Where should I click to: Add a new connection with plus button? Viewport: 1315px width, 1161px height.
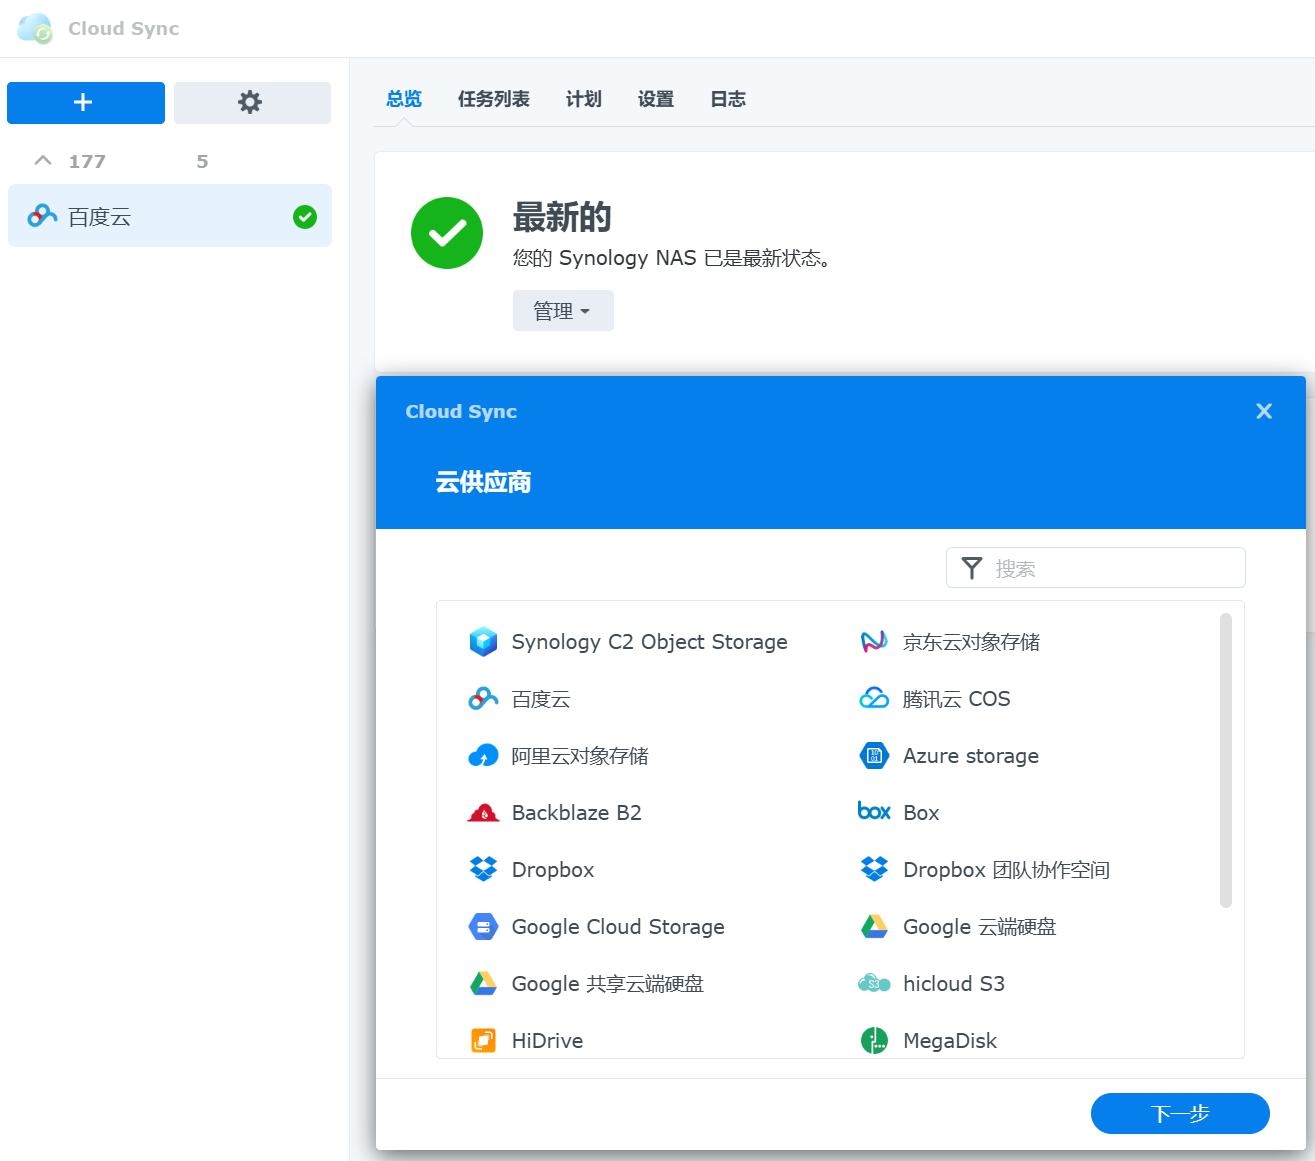[x=86, y=102]
